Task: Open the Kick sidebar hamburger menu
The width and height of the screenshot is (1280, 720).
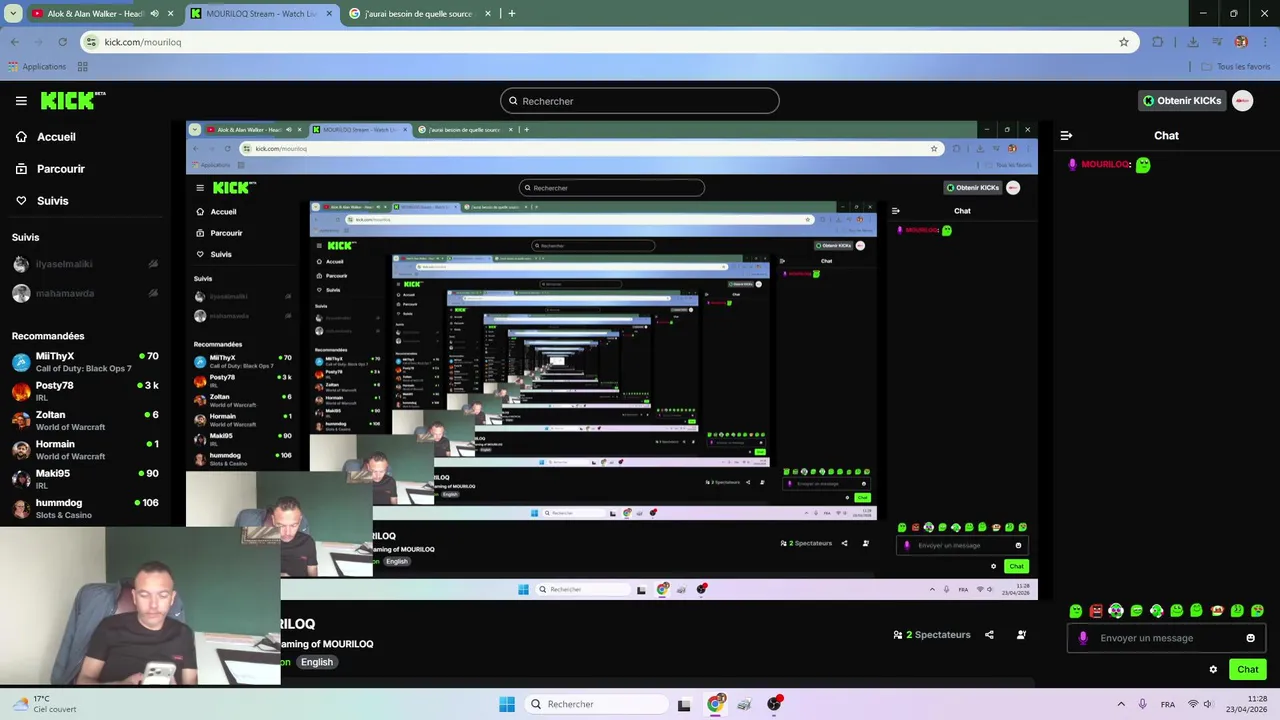Action: point(21,101)
